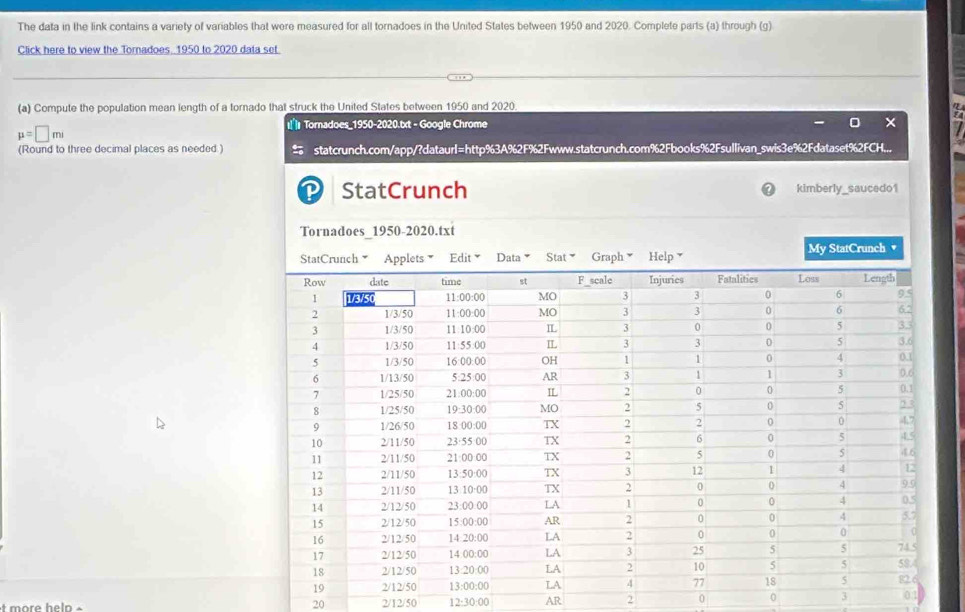Expand the collapsed question ellipsis divider
Image resolution: width=965 pixels, height=612 pixels.
coord(460,78)
